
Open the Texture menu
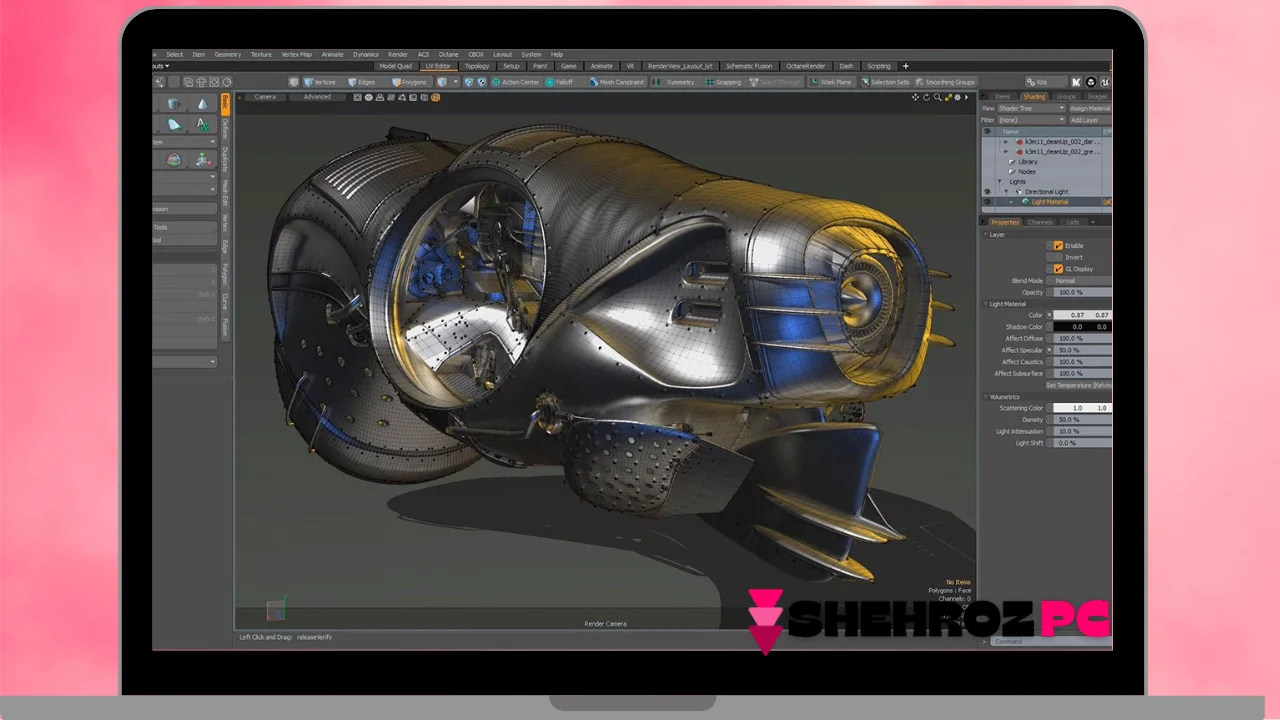point(261,54)
